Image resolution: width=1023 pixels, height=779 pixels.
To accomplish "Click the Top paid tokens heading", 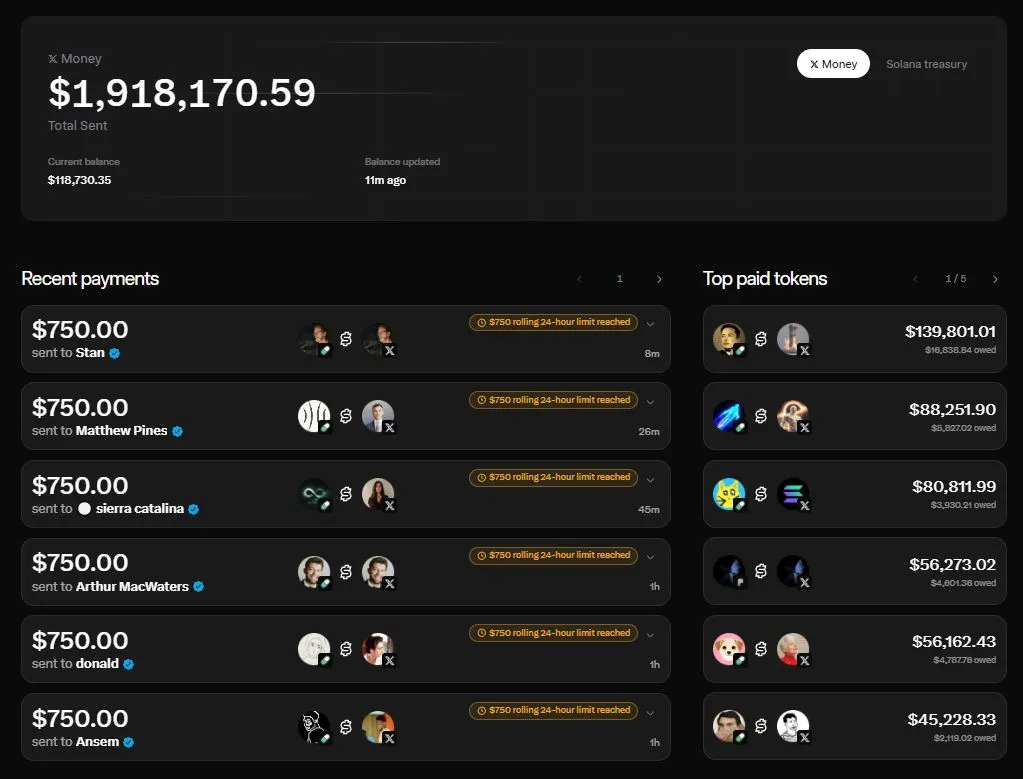I will 765,279.
